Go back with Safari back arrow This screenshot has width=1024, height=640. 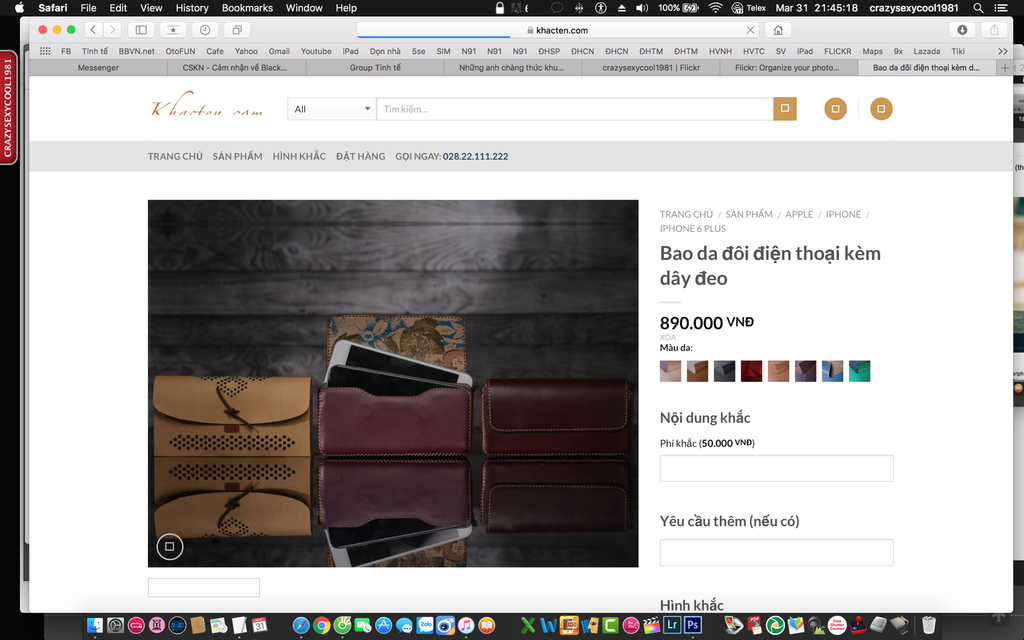tap(93, 29)
